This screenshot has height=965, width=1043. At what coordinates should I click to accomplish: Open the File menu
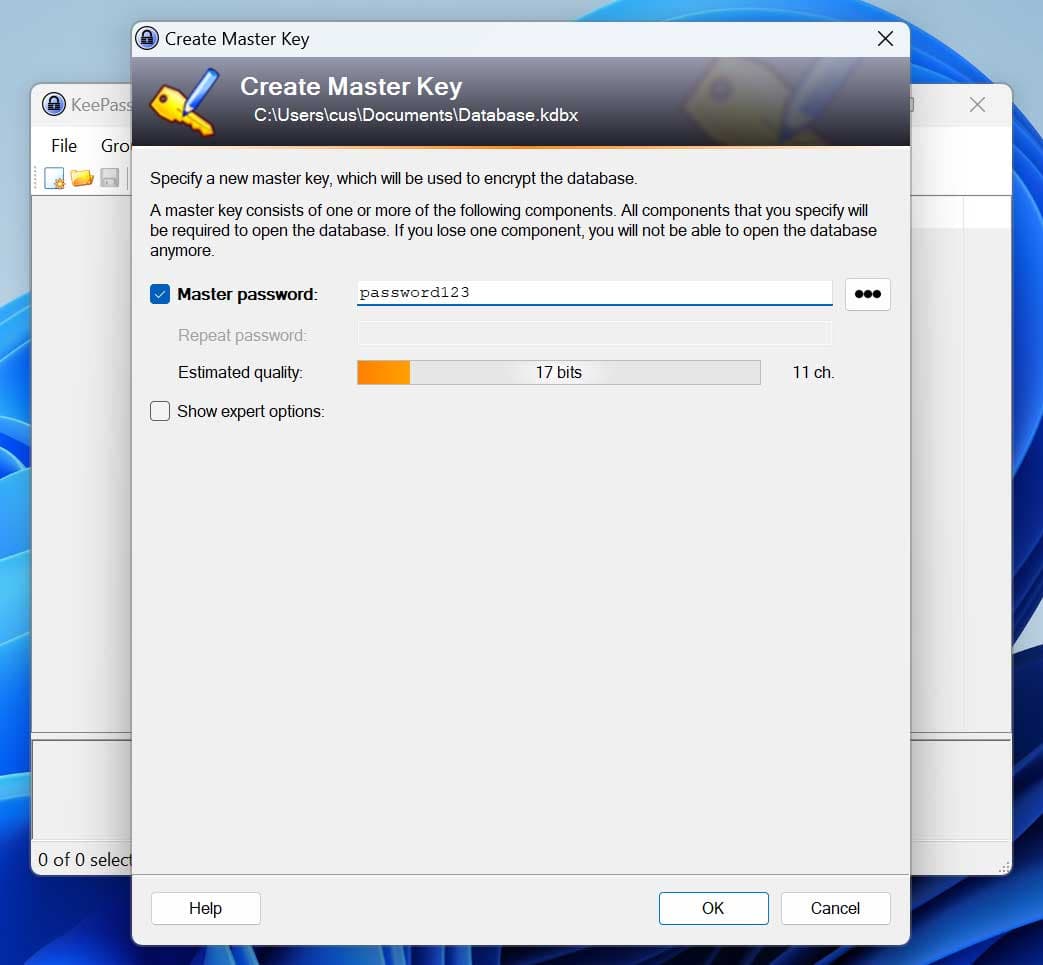(63, 146)
